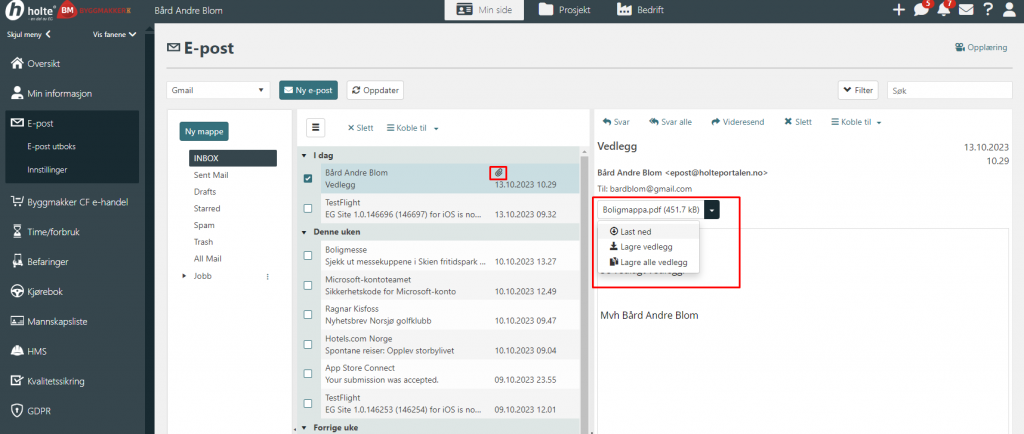Click the Søk search field
Viewport: 1024px width, 434px height.
pos(948,91)
